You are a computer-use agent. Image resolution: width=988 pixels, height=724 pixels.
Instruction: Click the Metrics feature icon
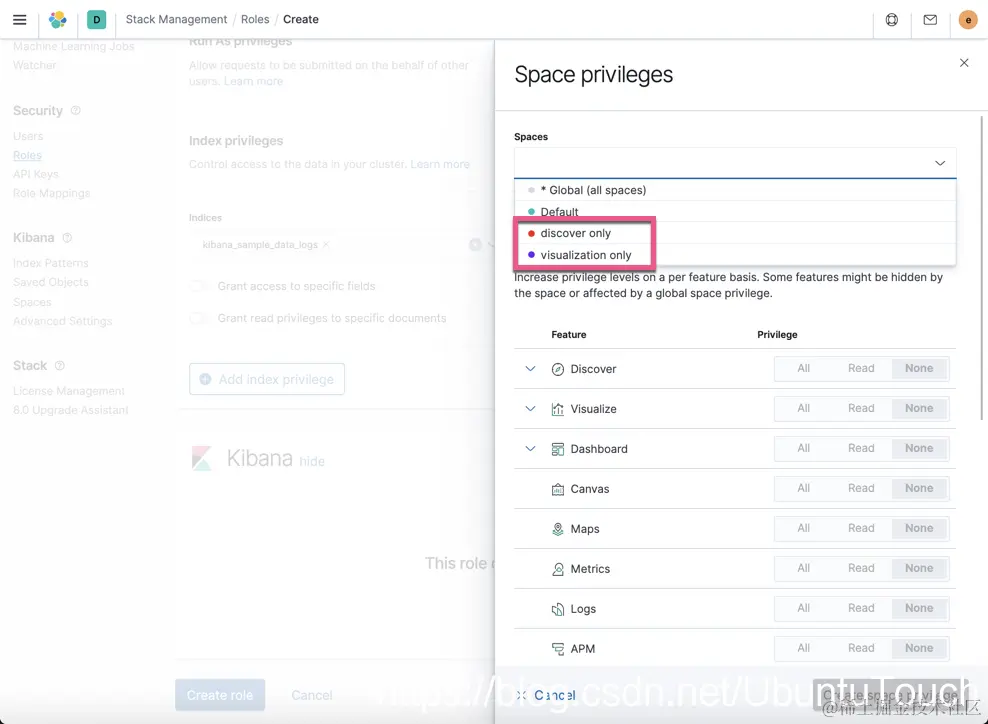(x=558, y=569)
